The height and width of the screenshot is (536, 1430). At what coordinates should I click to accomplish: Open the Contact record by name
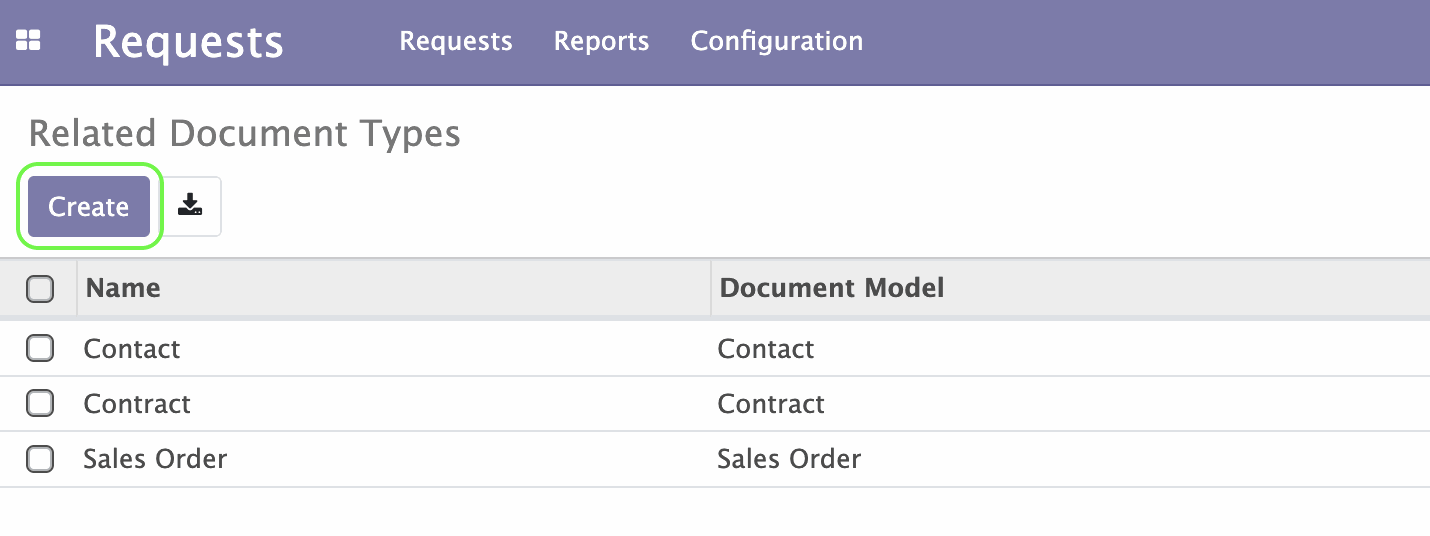[132, 349]
